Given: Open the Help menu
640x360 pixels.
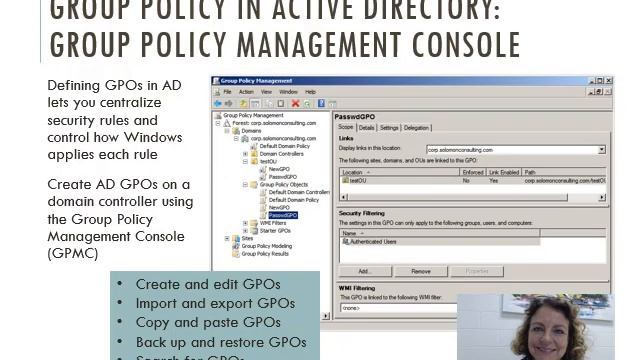Looking at the screenshot, I should click(310, 92).
